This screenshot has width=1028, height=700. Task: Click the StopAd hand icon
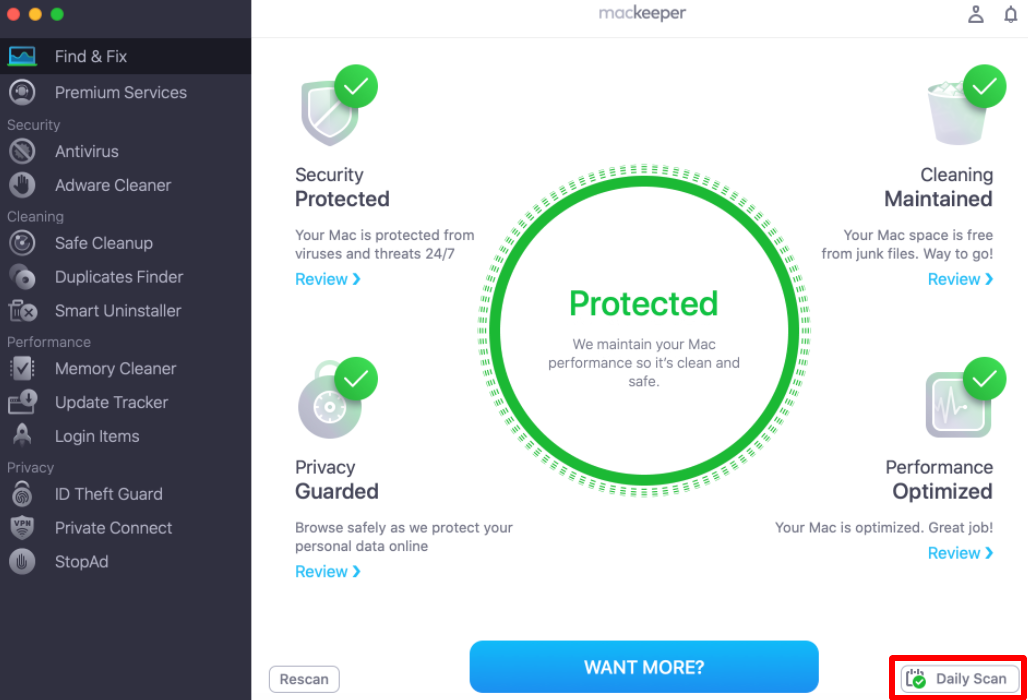pos(22,562)
